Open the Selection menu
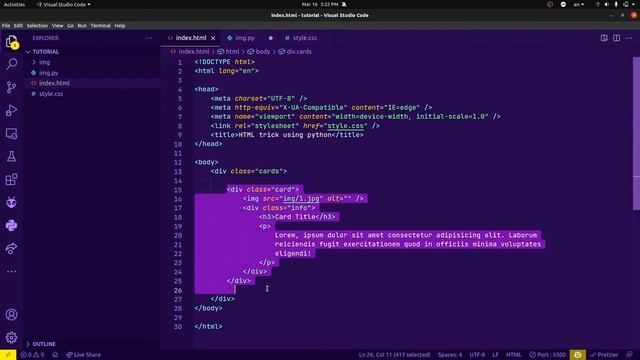Viewport: 640px width, 360px height. point(37,26)
